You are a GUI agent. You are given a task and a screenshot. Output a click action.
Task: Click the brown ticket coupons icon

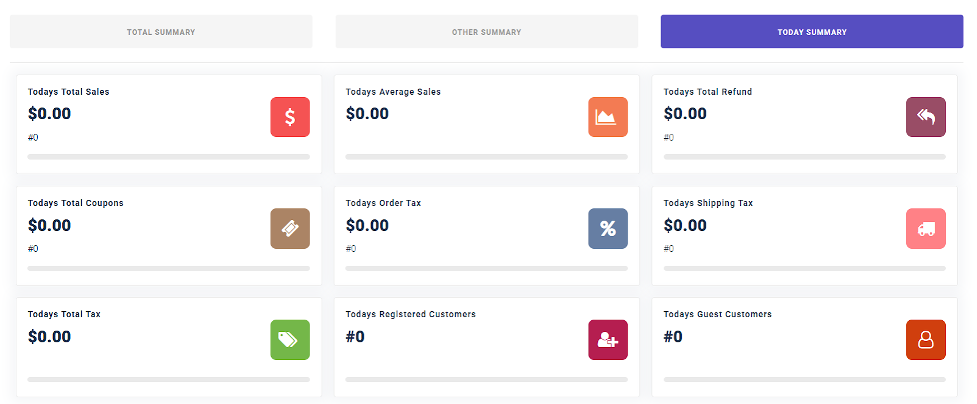(290, 228)
